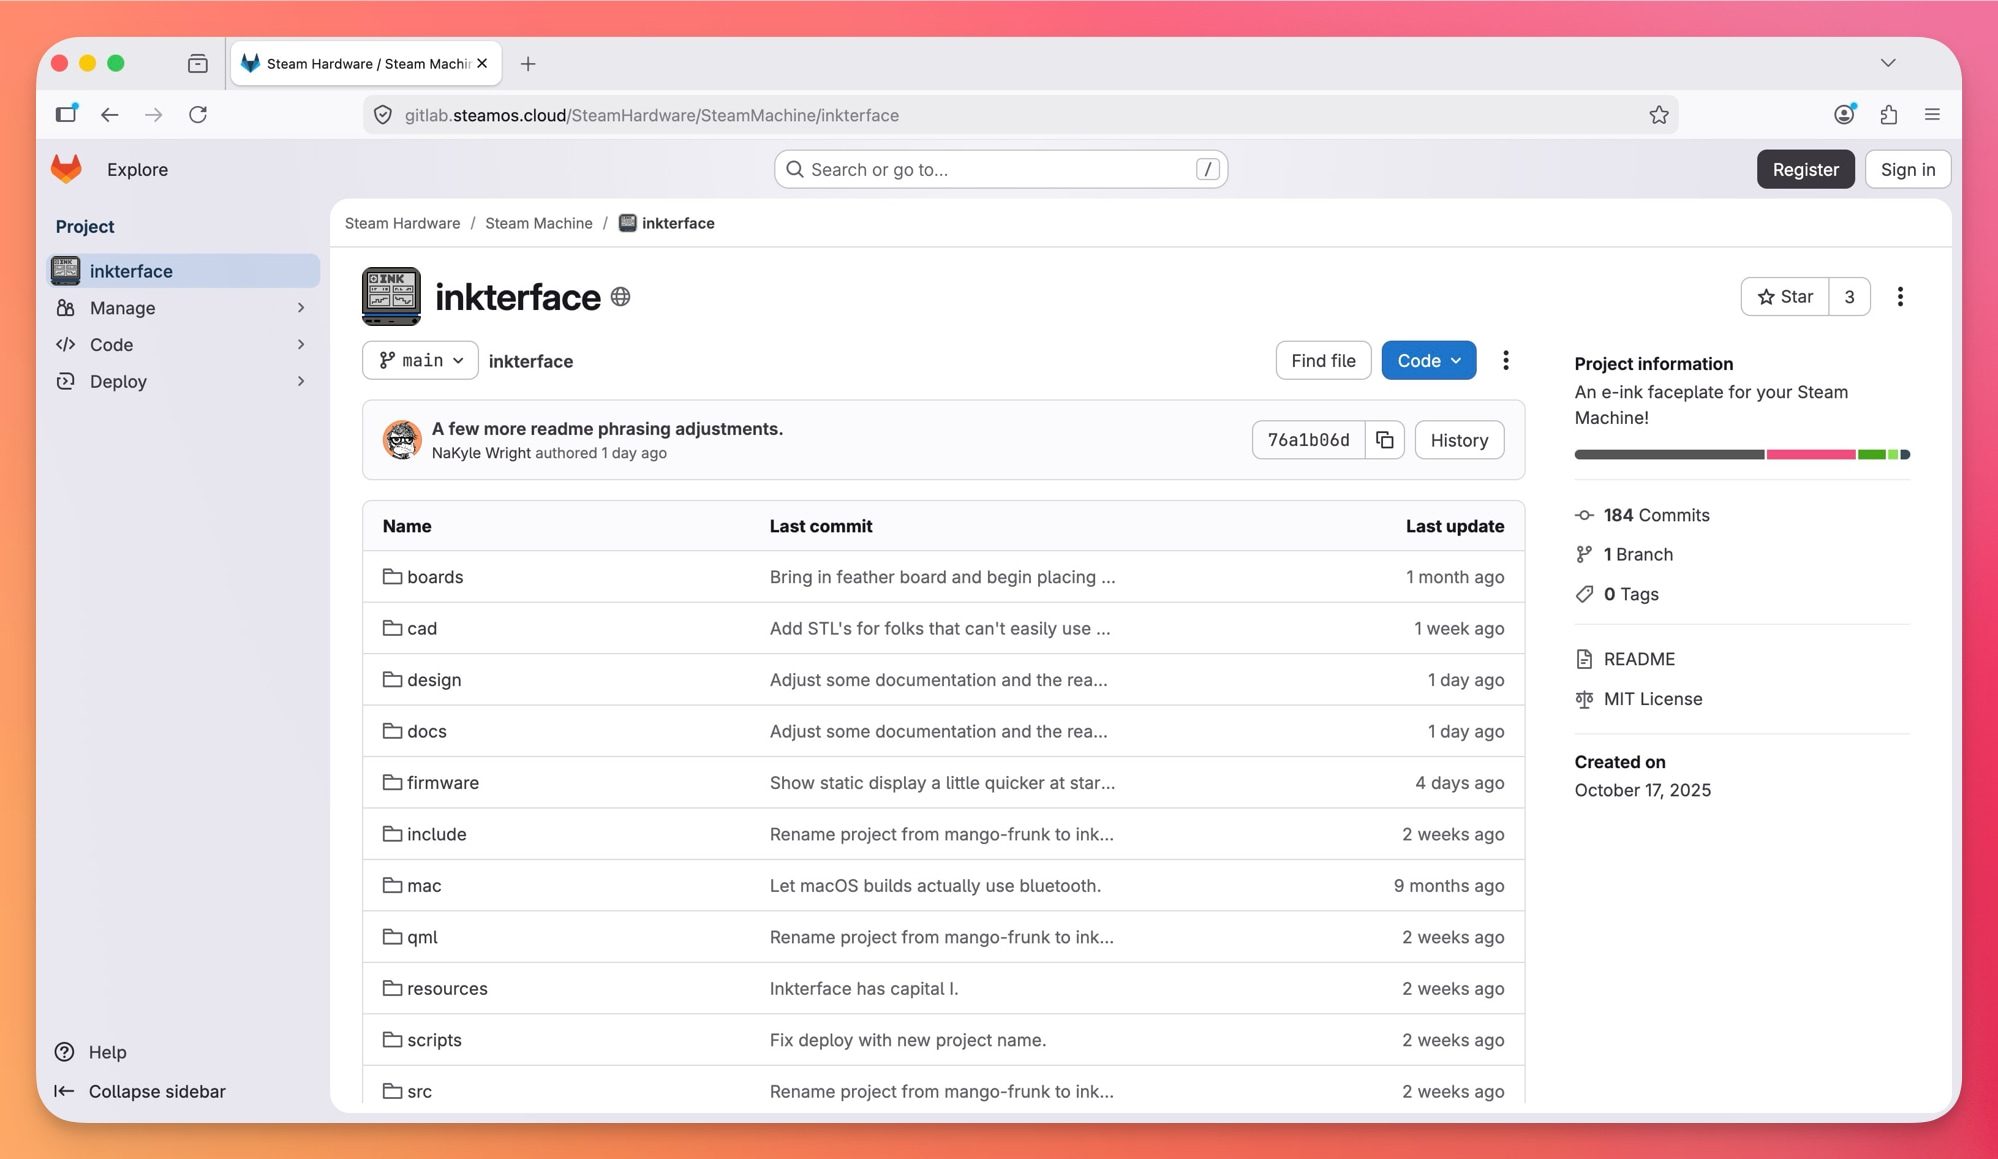Screen dimensions: 1998x1159
Task: Reload the browser page
Action: click(198, 115)
